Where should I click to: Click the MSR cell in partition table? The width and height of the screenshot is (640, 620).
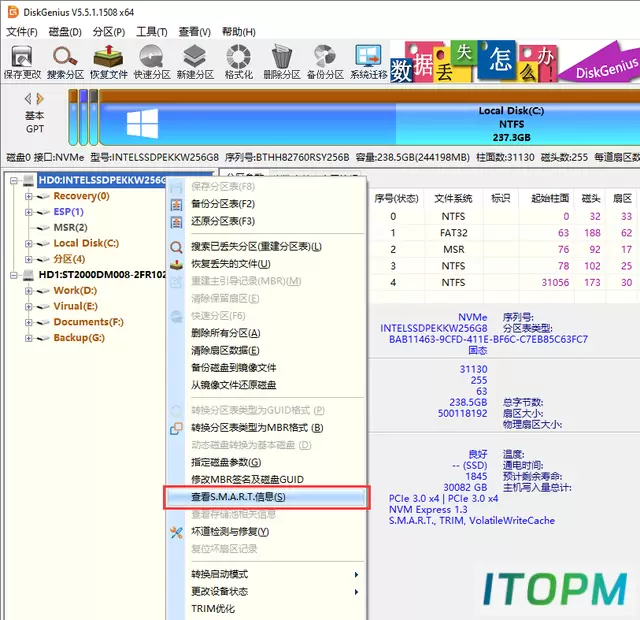click(x=453, y=249)
